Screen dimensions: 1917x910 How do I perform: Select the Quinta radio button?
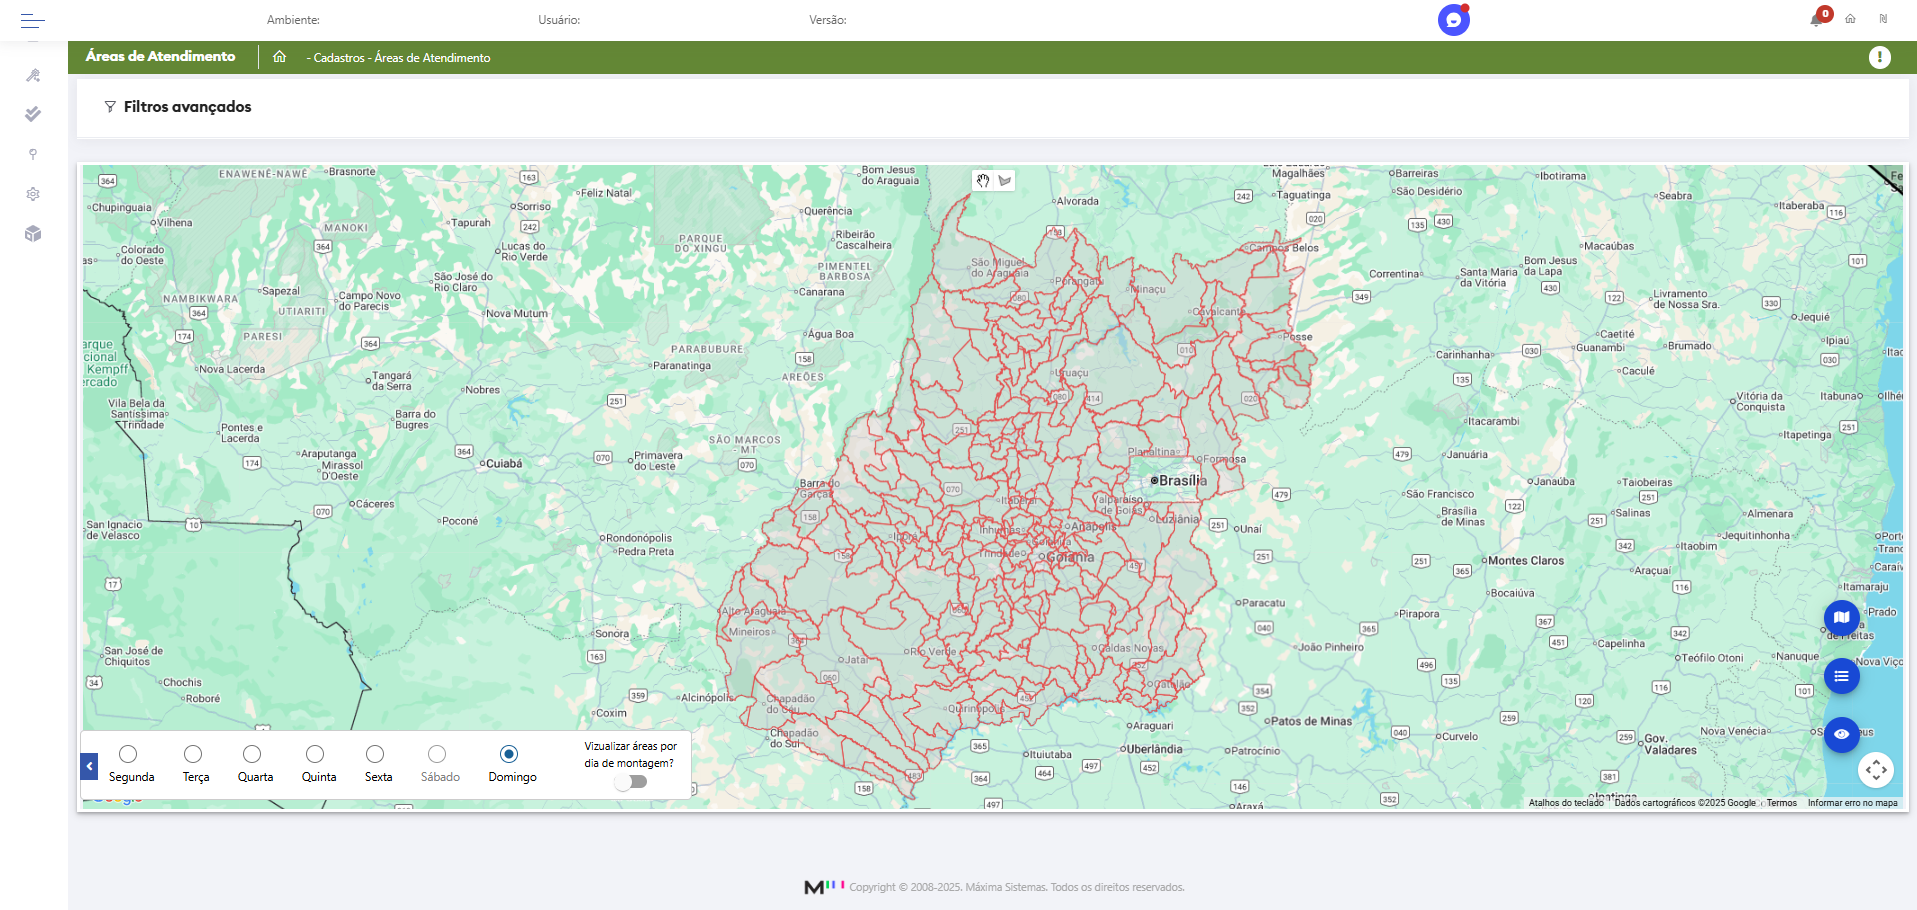tap(315, 754)
